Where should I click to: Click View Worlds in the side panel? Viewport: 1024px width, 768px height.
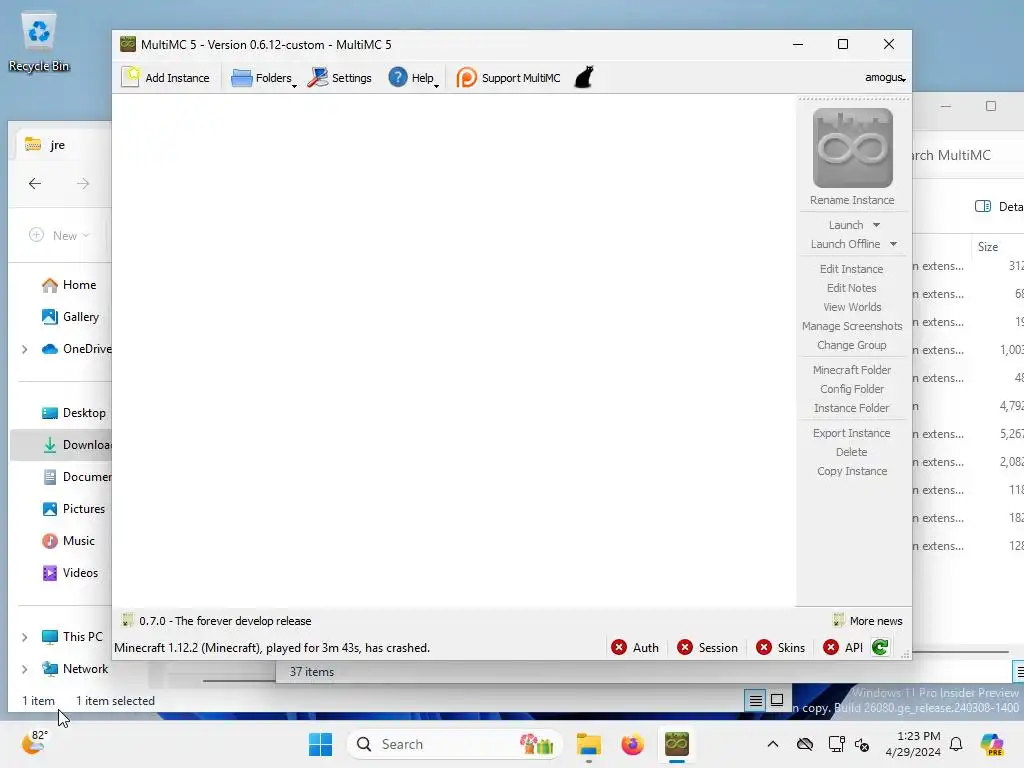(852, 307)
